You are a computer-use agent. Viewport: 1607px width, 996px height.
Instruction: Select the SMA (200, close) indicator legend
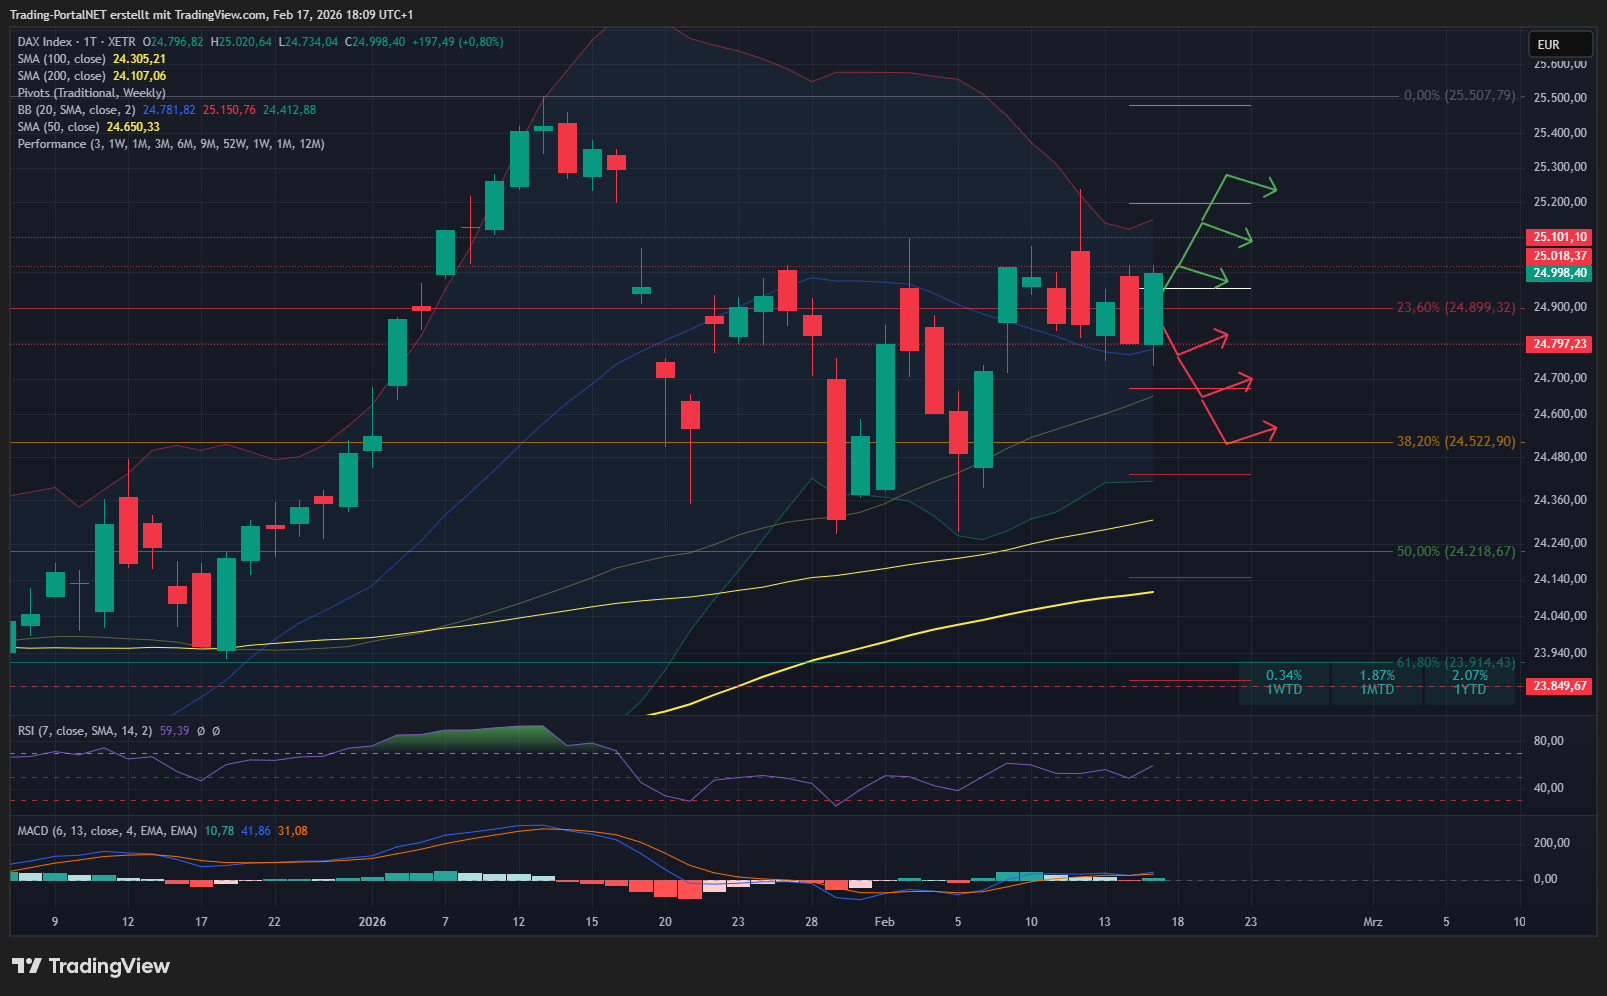62,76
